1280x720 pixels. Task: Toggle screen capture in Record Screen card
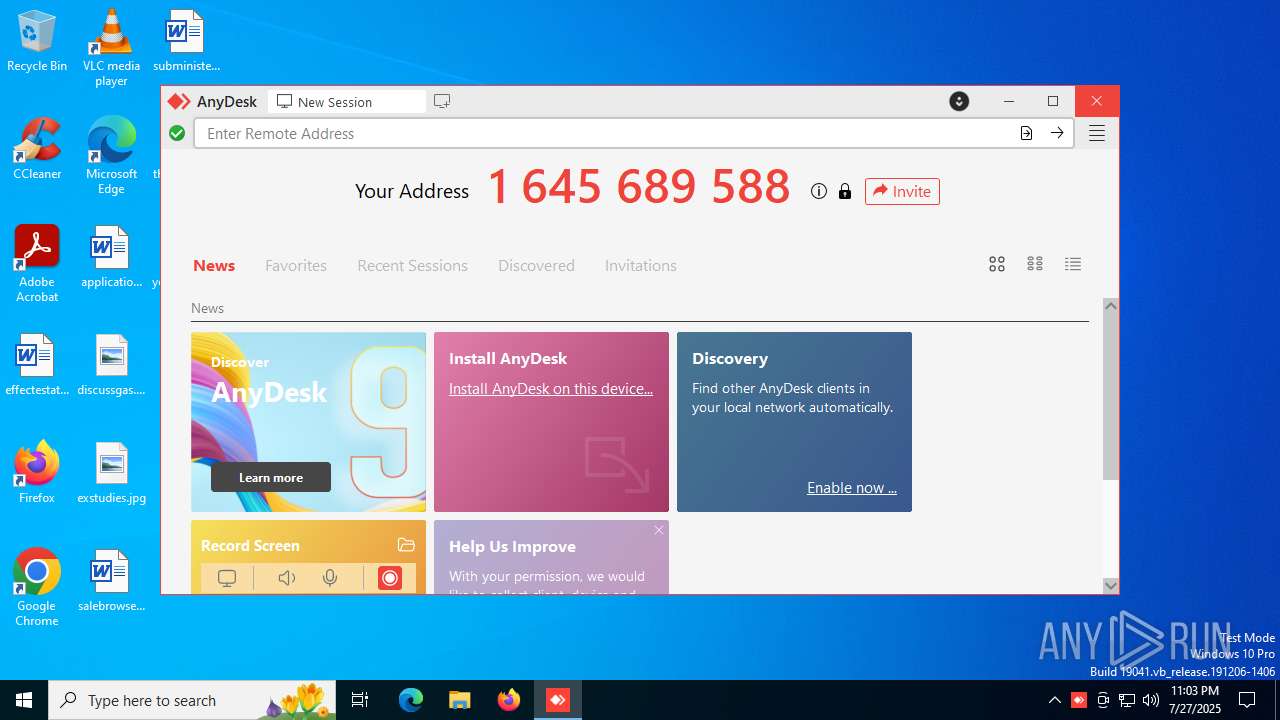coord(227,578)
